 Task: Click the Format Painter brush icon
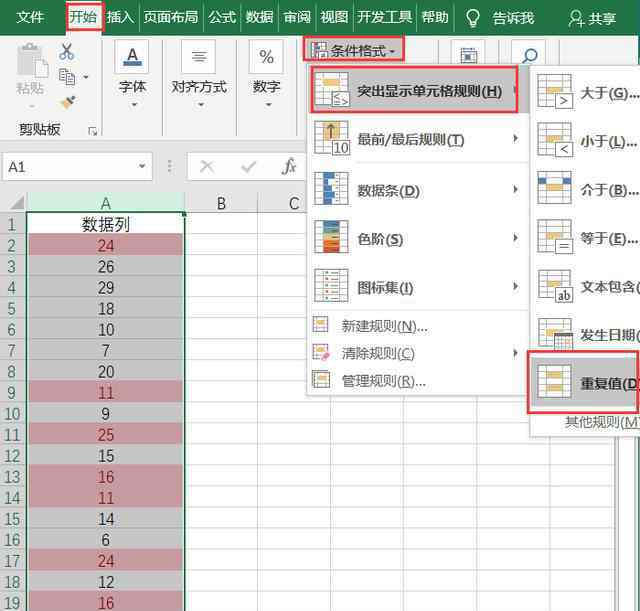coord(67,102)
